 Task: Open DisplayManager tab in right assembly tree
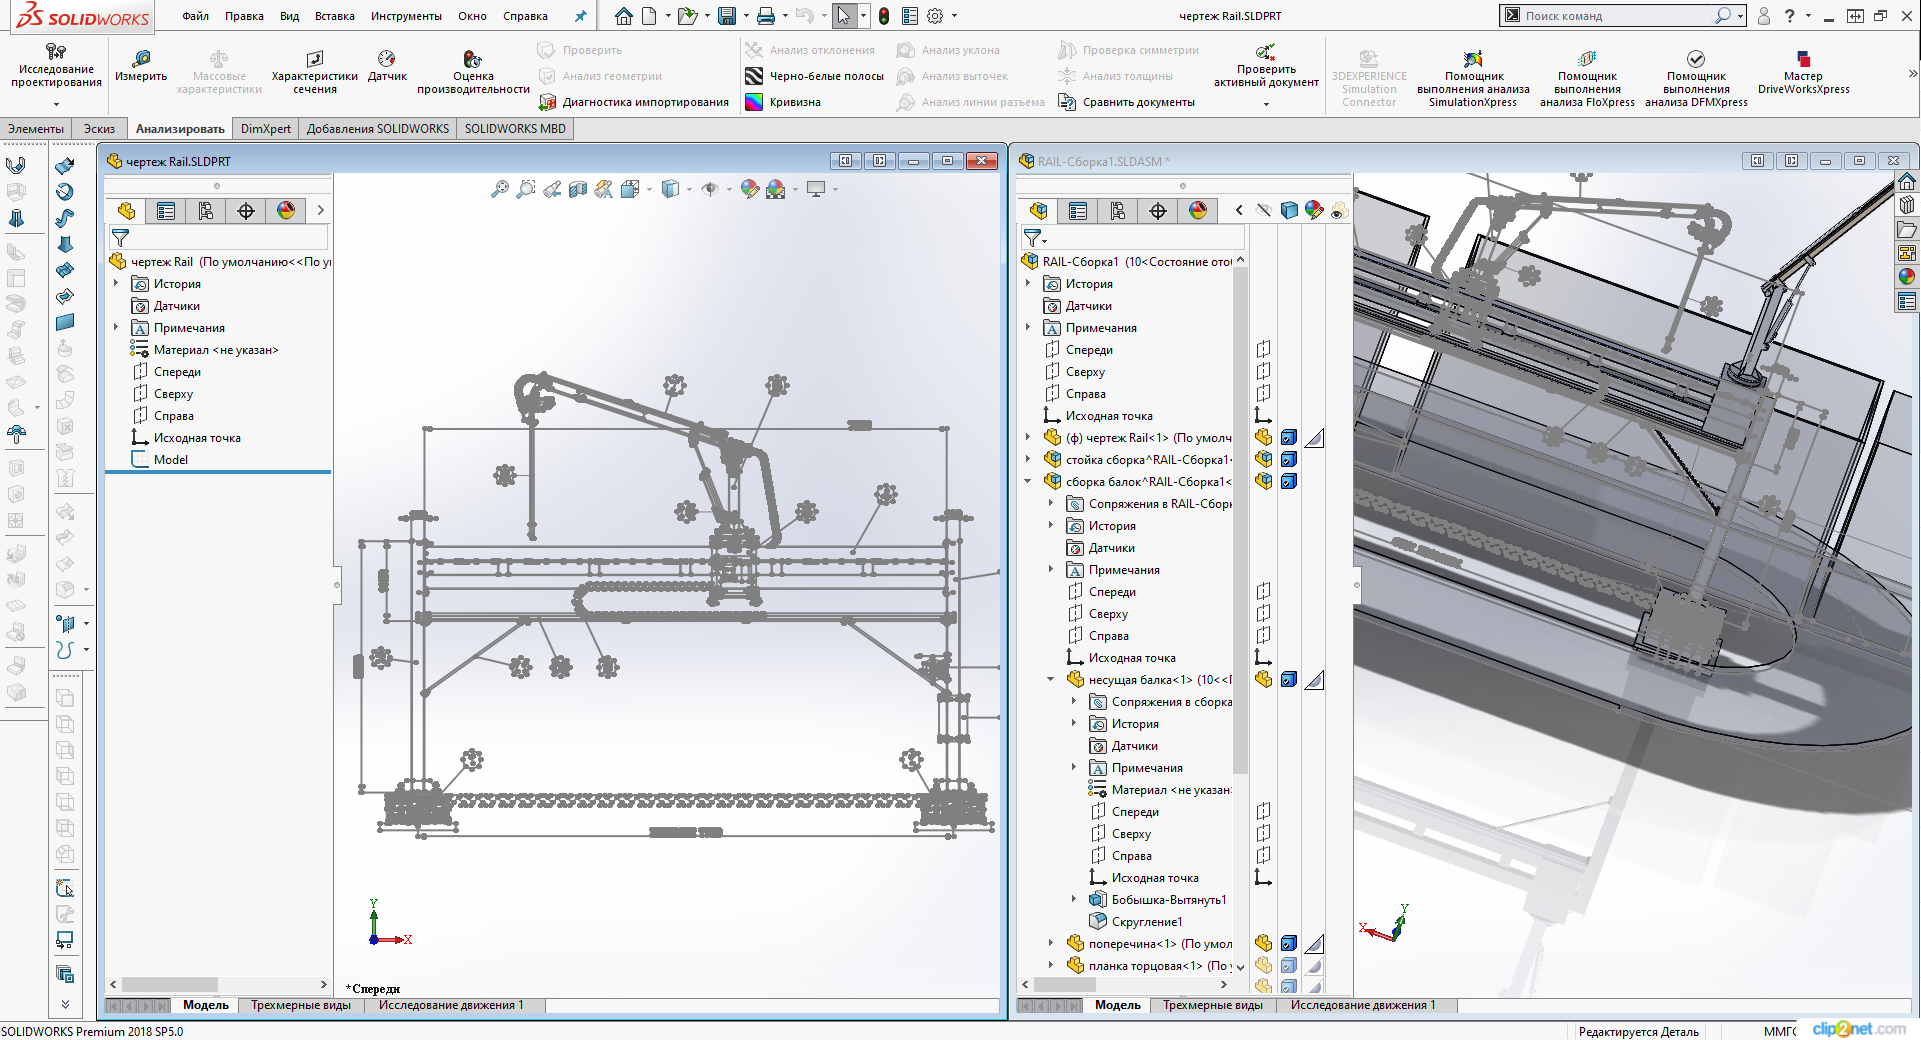1198,210
